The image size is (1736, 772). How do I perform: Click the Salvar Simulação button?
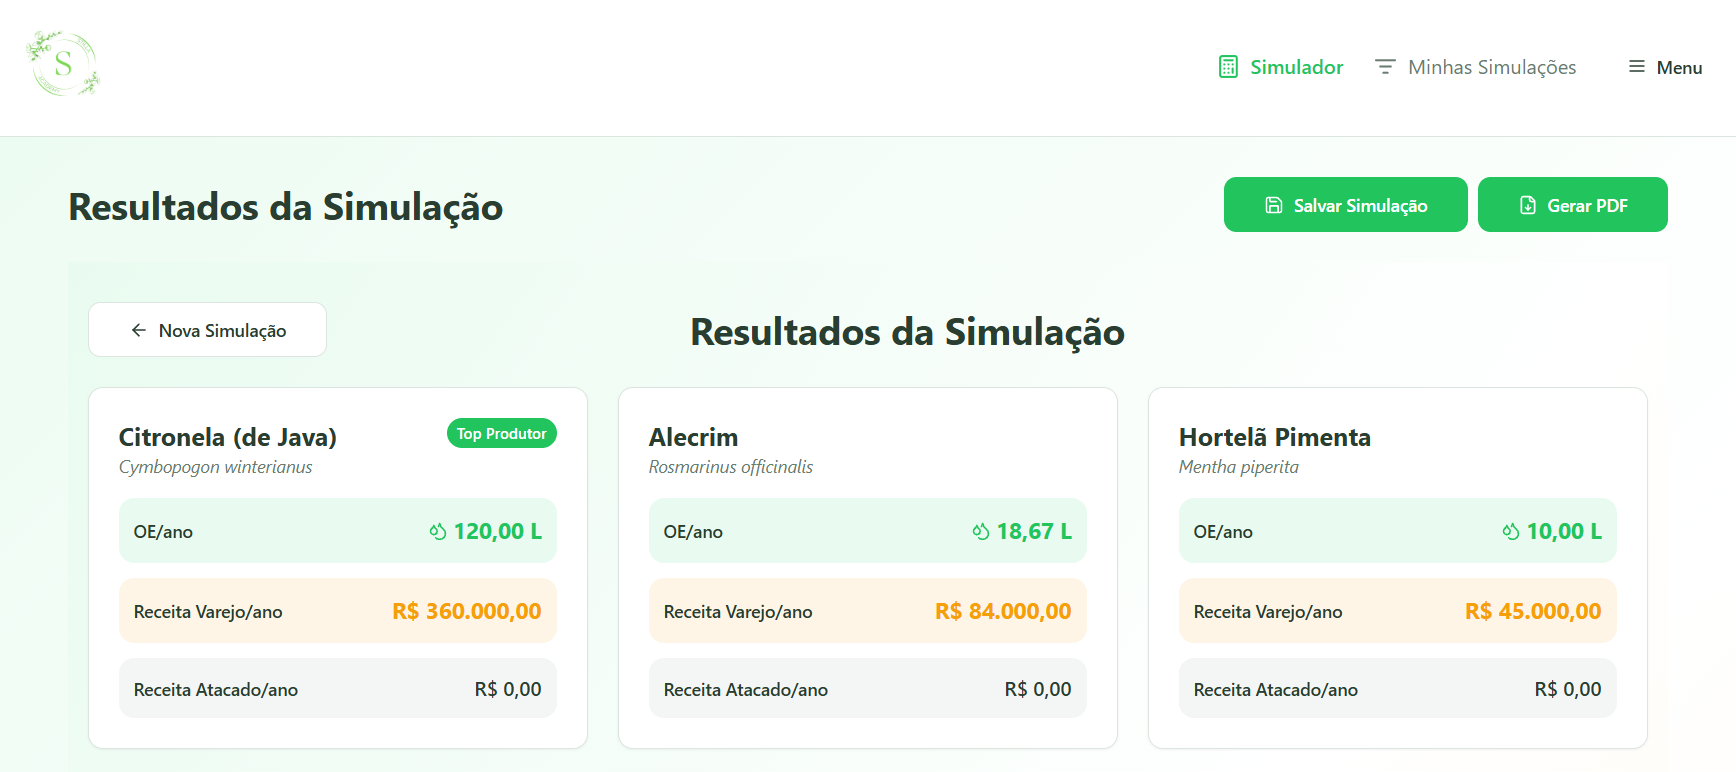(1345, 204)
